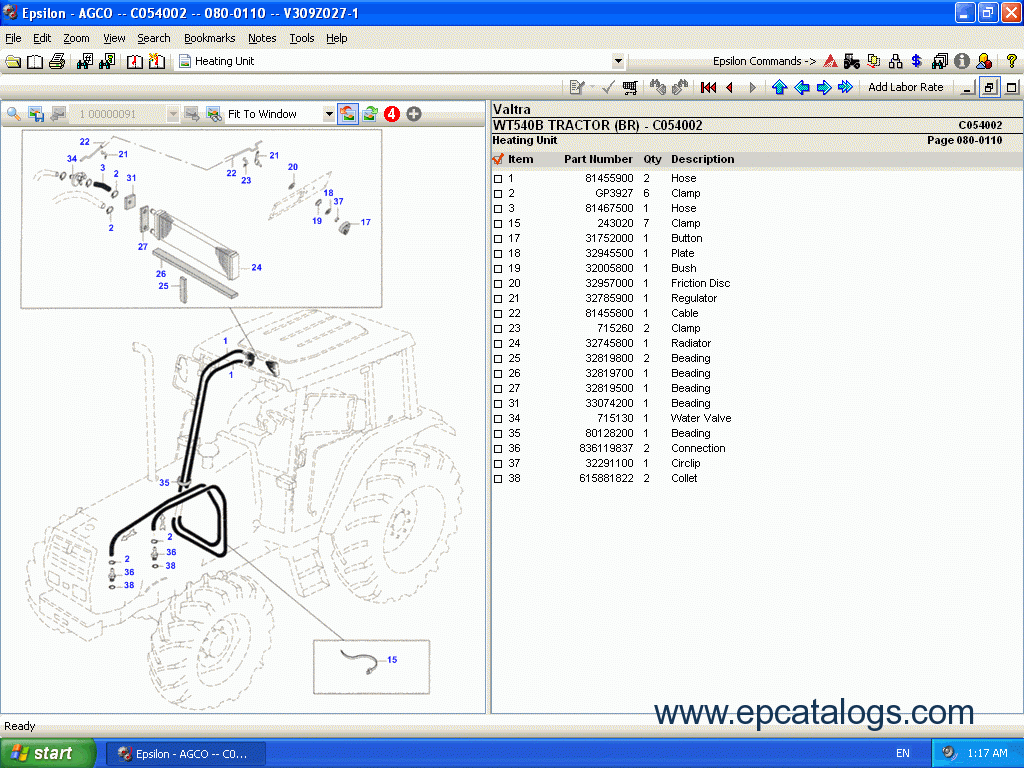Click the highlighted picture icon with the red arrow
This screenshot has height=768, width=1024.
347,114
